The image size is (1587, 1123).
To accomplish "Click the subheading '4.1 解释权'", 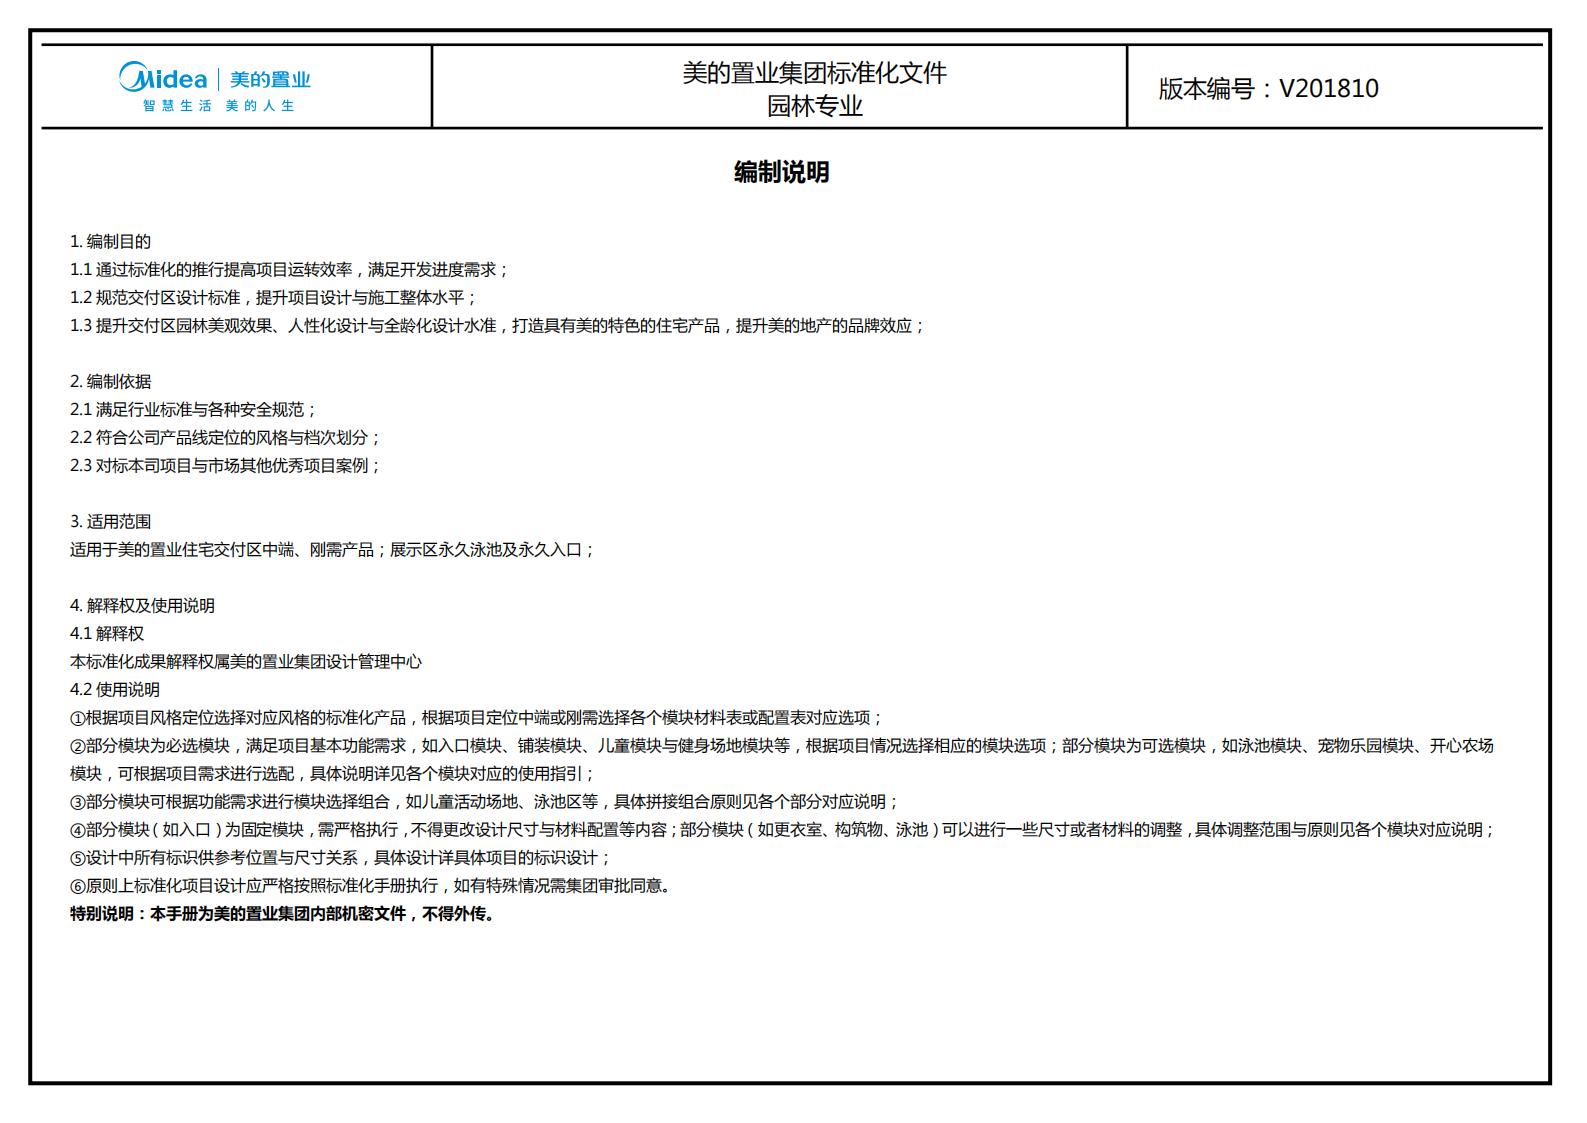I will [x=107, y=633].
